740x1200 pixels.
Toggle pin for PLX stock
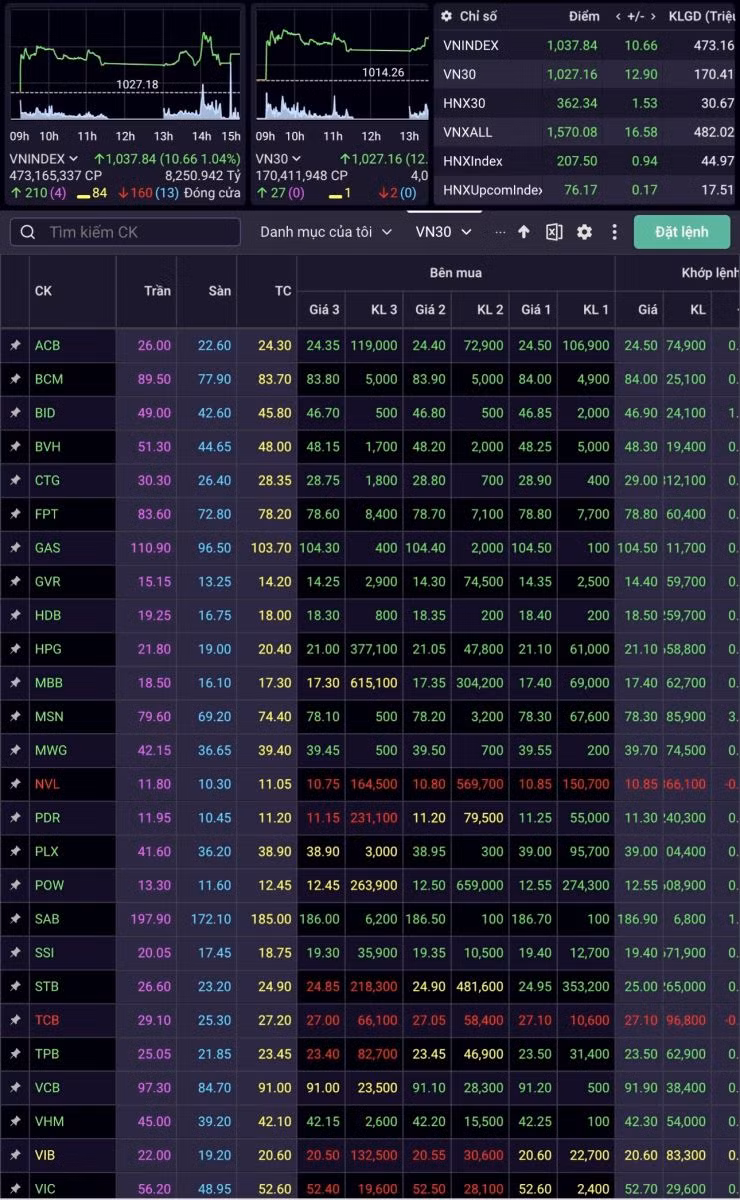15,852
